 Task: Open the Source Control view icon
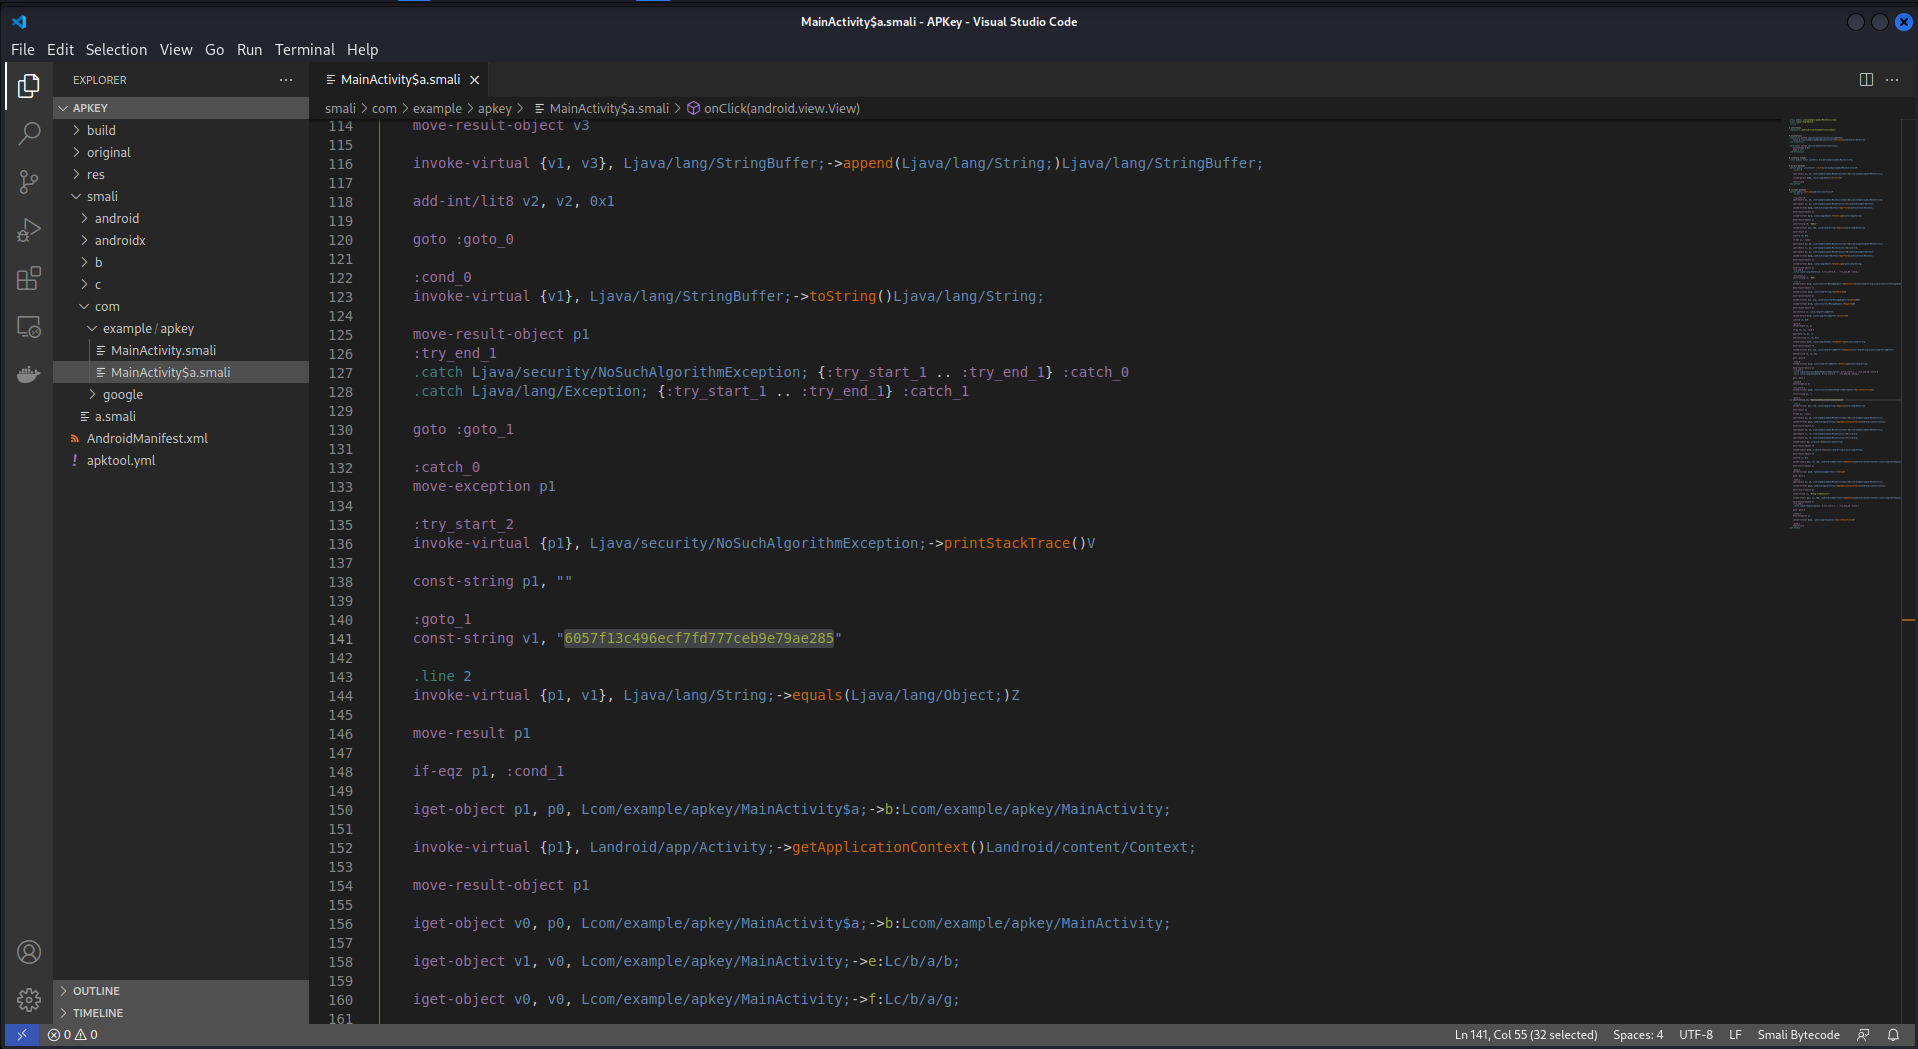pos(29,182)
